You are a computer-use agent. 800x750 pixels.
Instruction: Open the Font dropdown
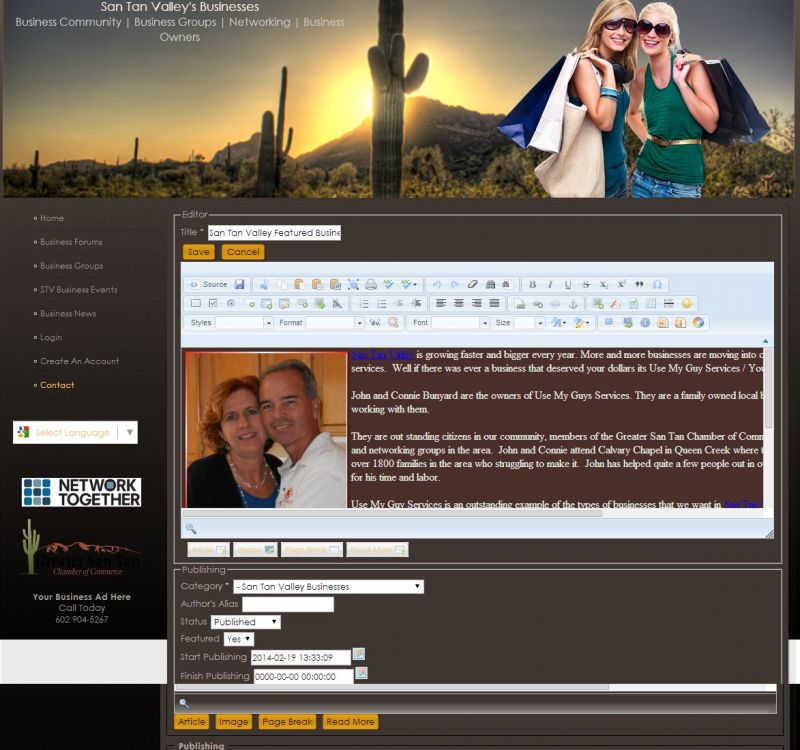point(460,322)
